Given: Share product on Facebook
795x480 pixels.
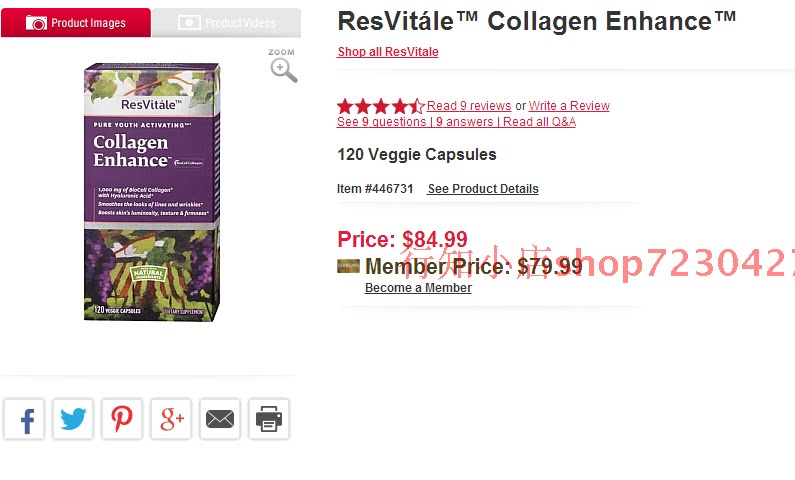Looking at the screenshot, I should point(24,419).
